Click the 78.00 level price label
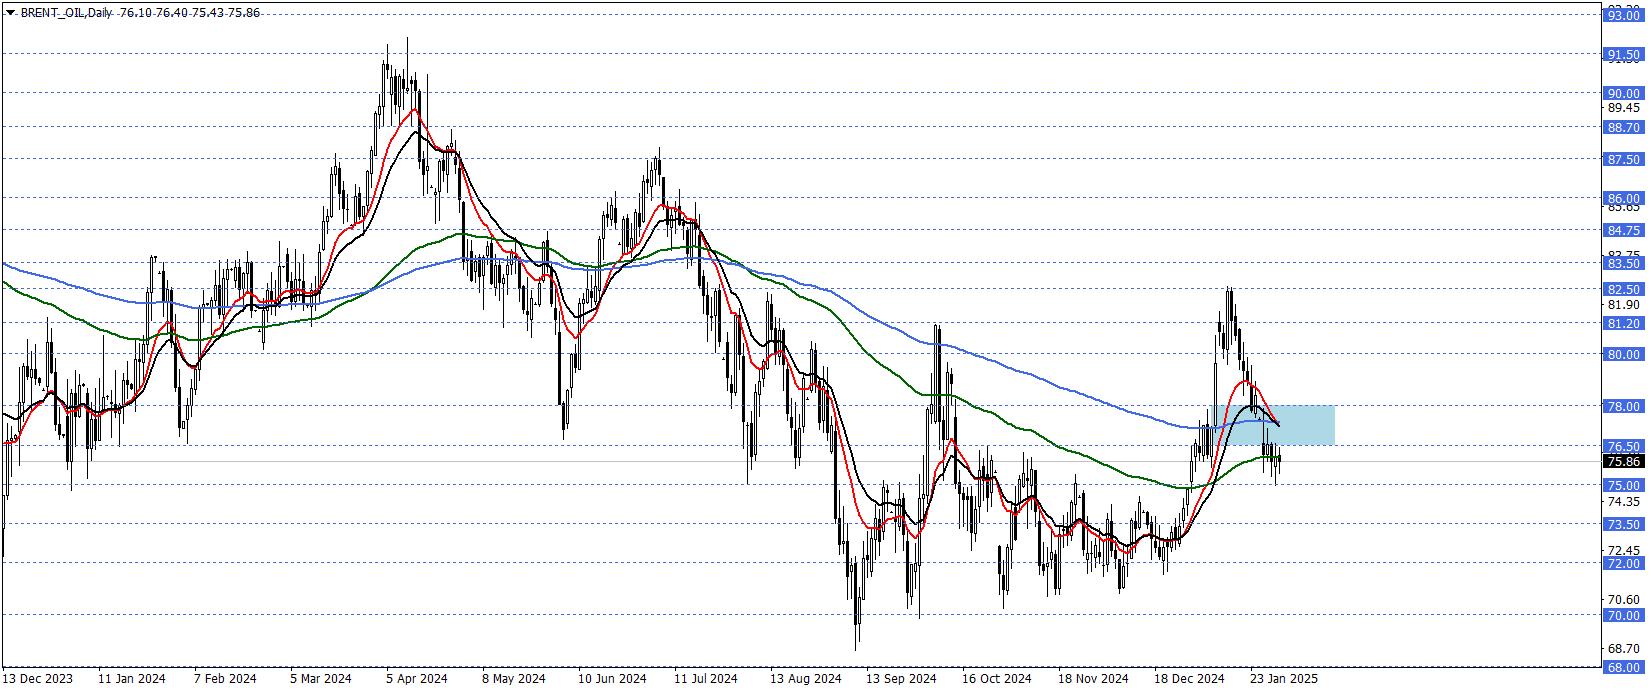This screenshot has width=1651, height=691. tap(1623, 406)
